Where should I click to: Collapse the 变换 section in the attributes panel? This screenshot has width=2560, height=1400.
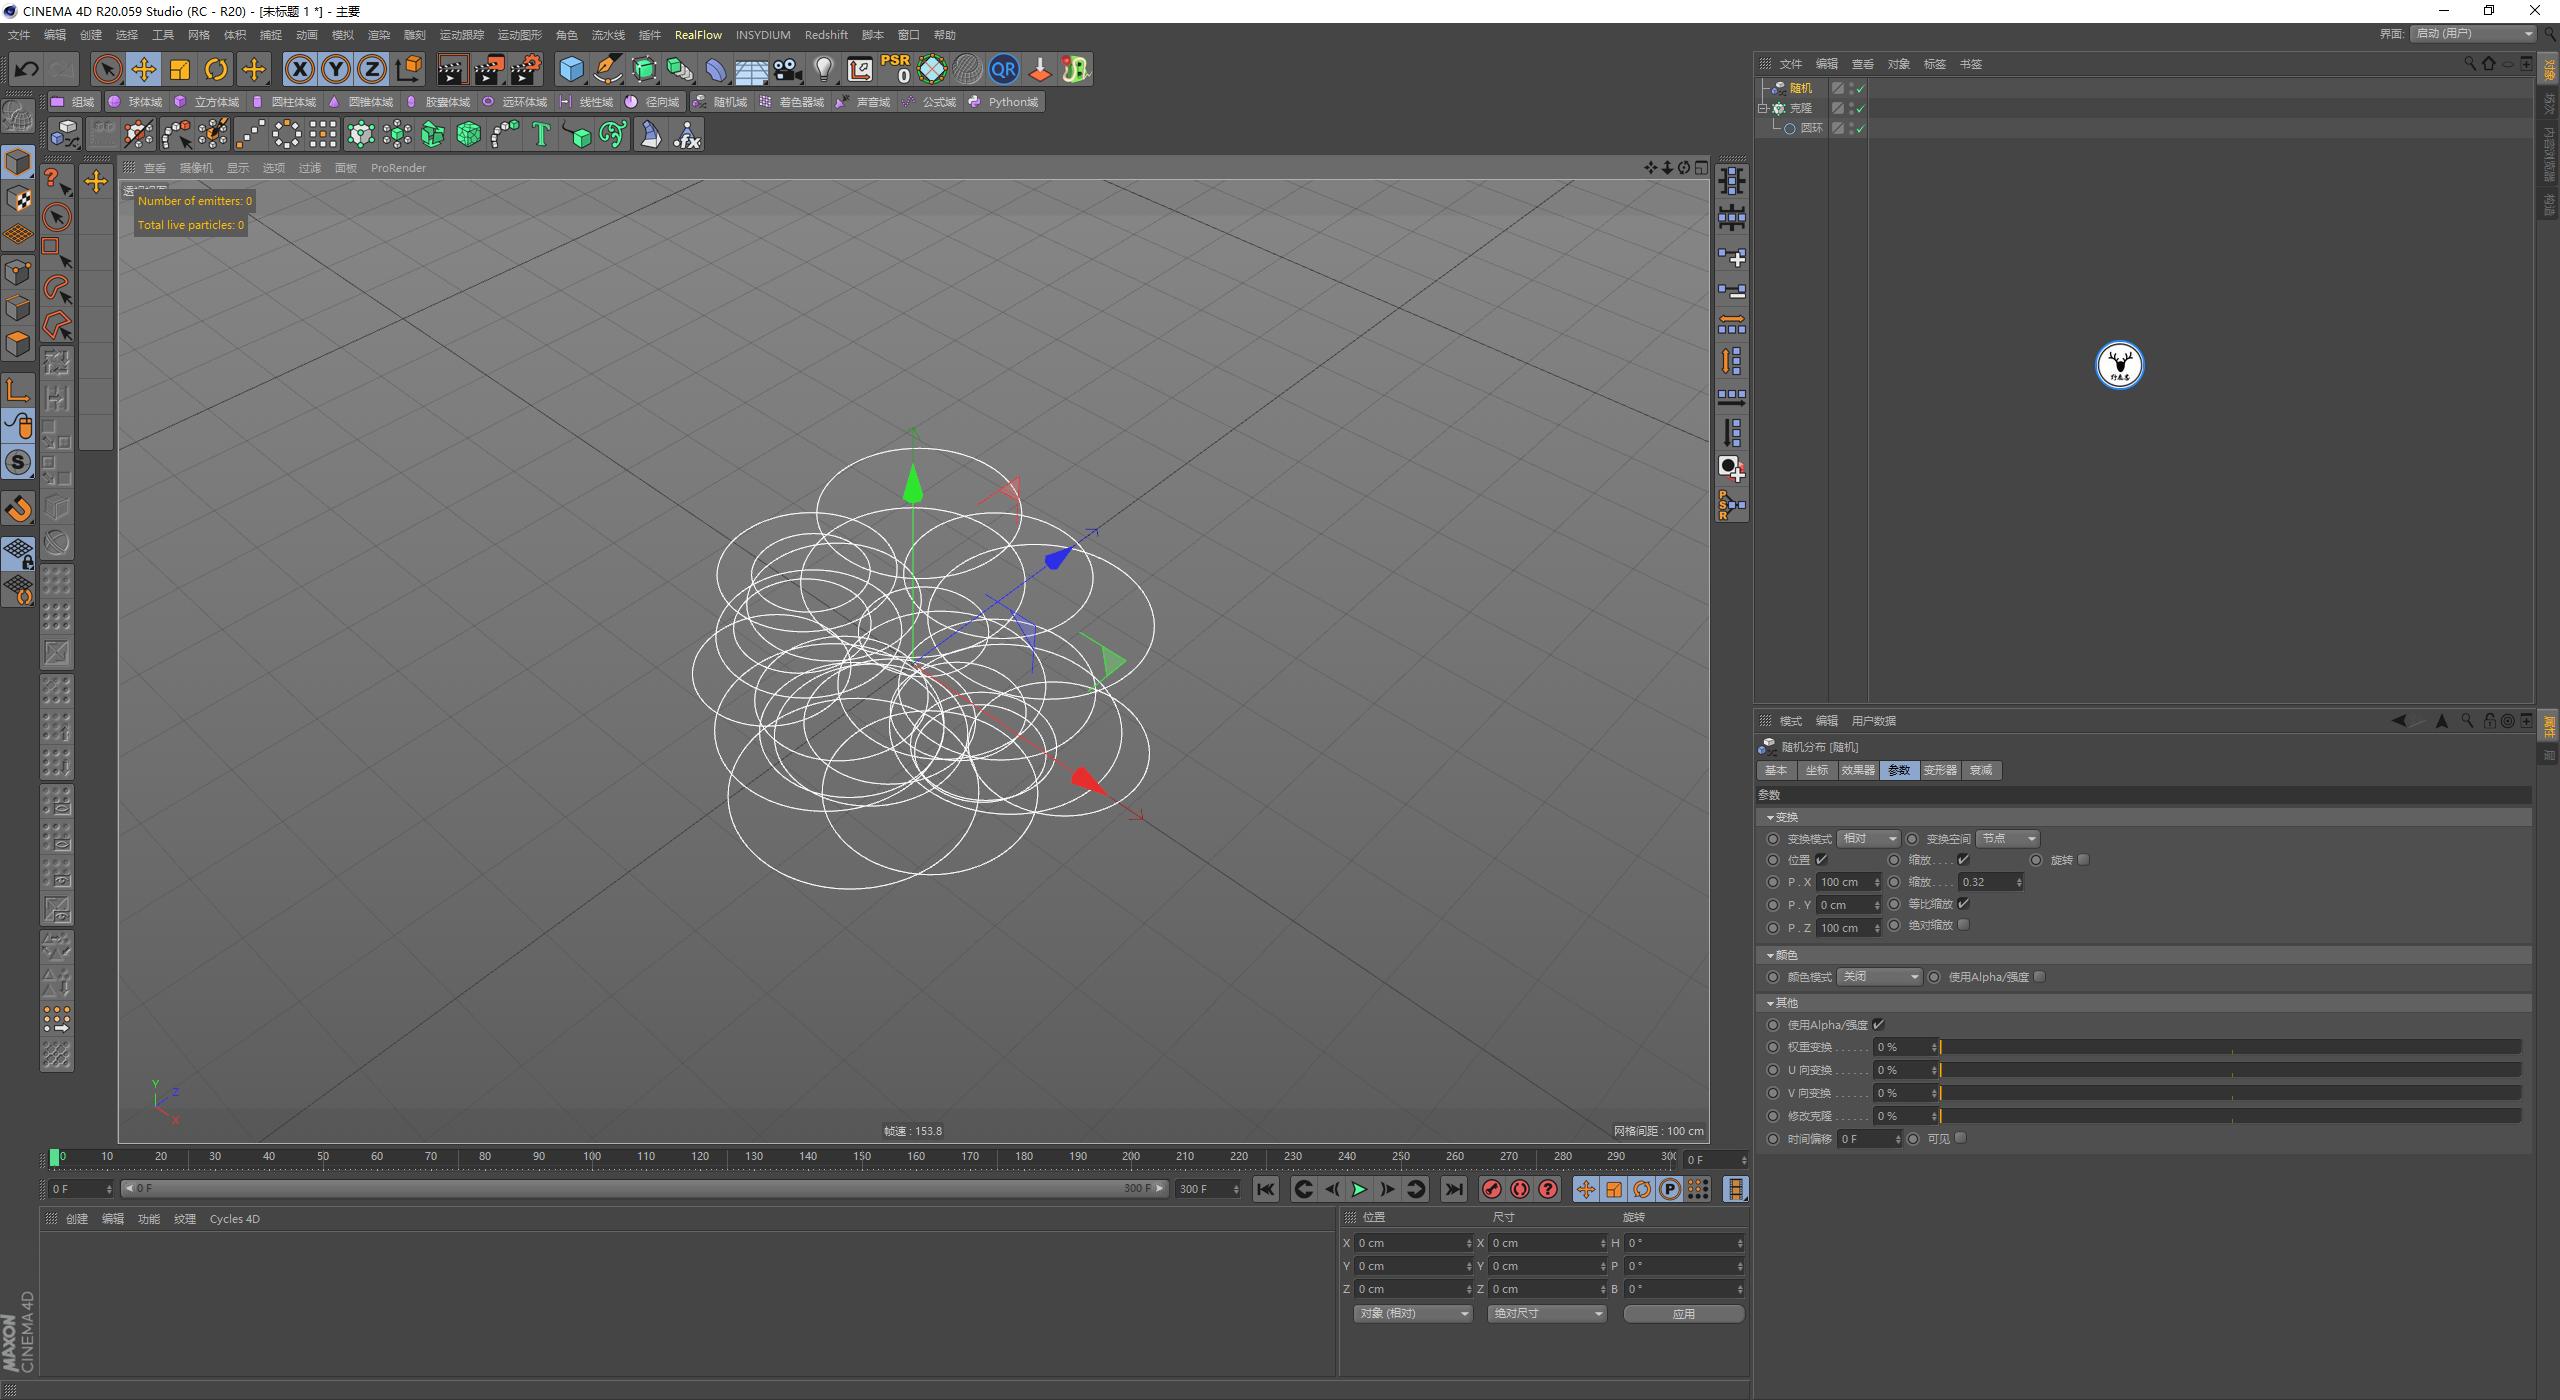point(1771,817)
